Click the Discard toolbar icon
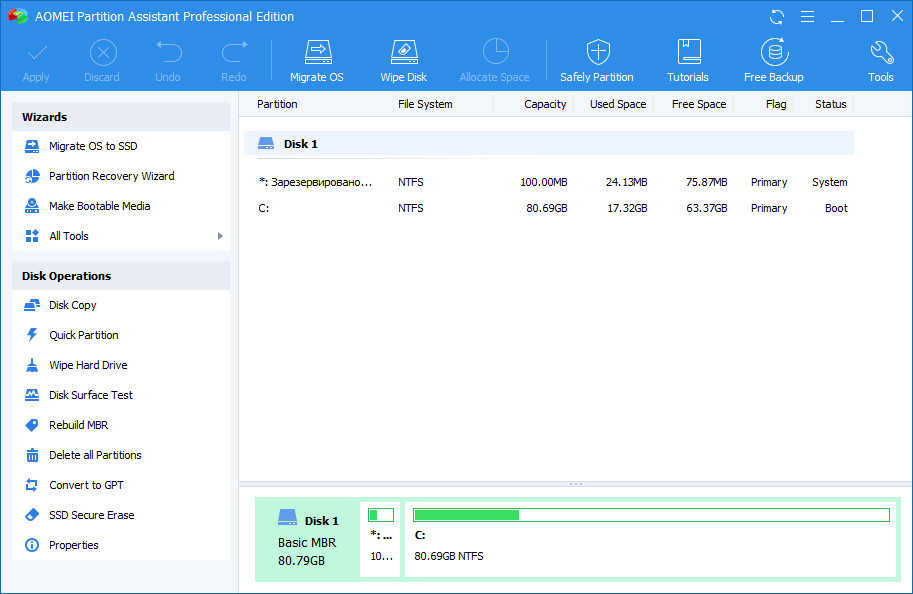This screenshot has width=913, height=594. click(x=103, y=54)
